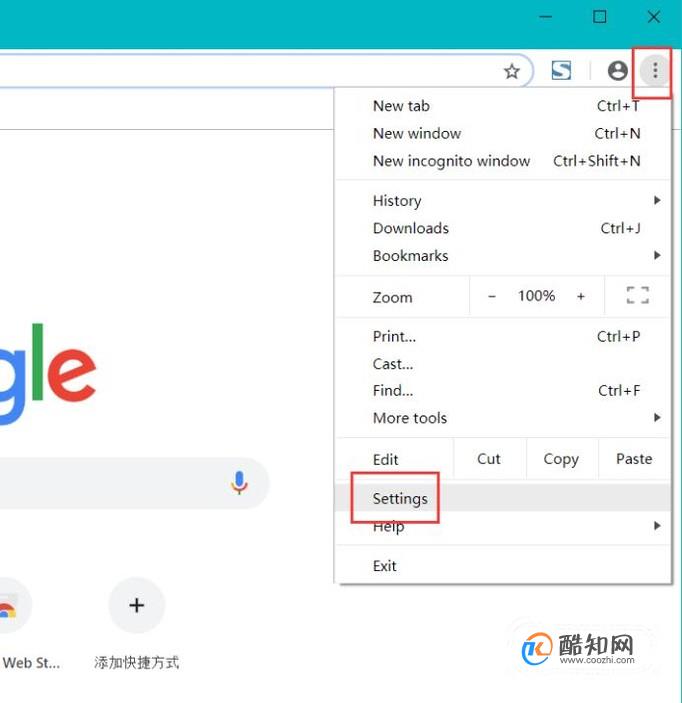Open Downloads from the menu
The height and width of the screenshot is (703, 682).
click(x=502, y=228)
